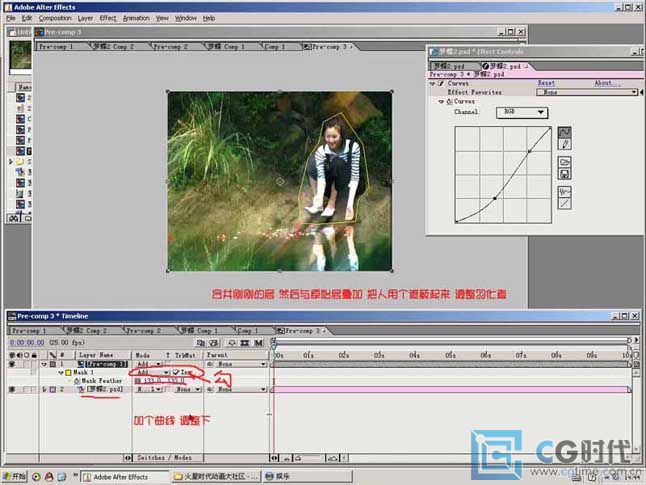Screen dimensions: 646x485
Task: Open Parent None dropdown for layer 2
Action: 240,389
